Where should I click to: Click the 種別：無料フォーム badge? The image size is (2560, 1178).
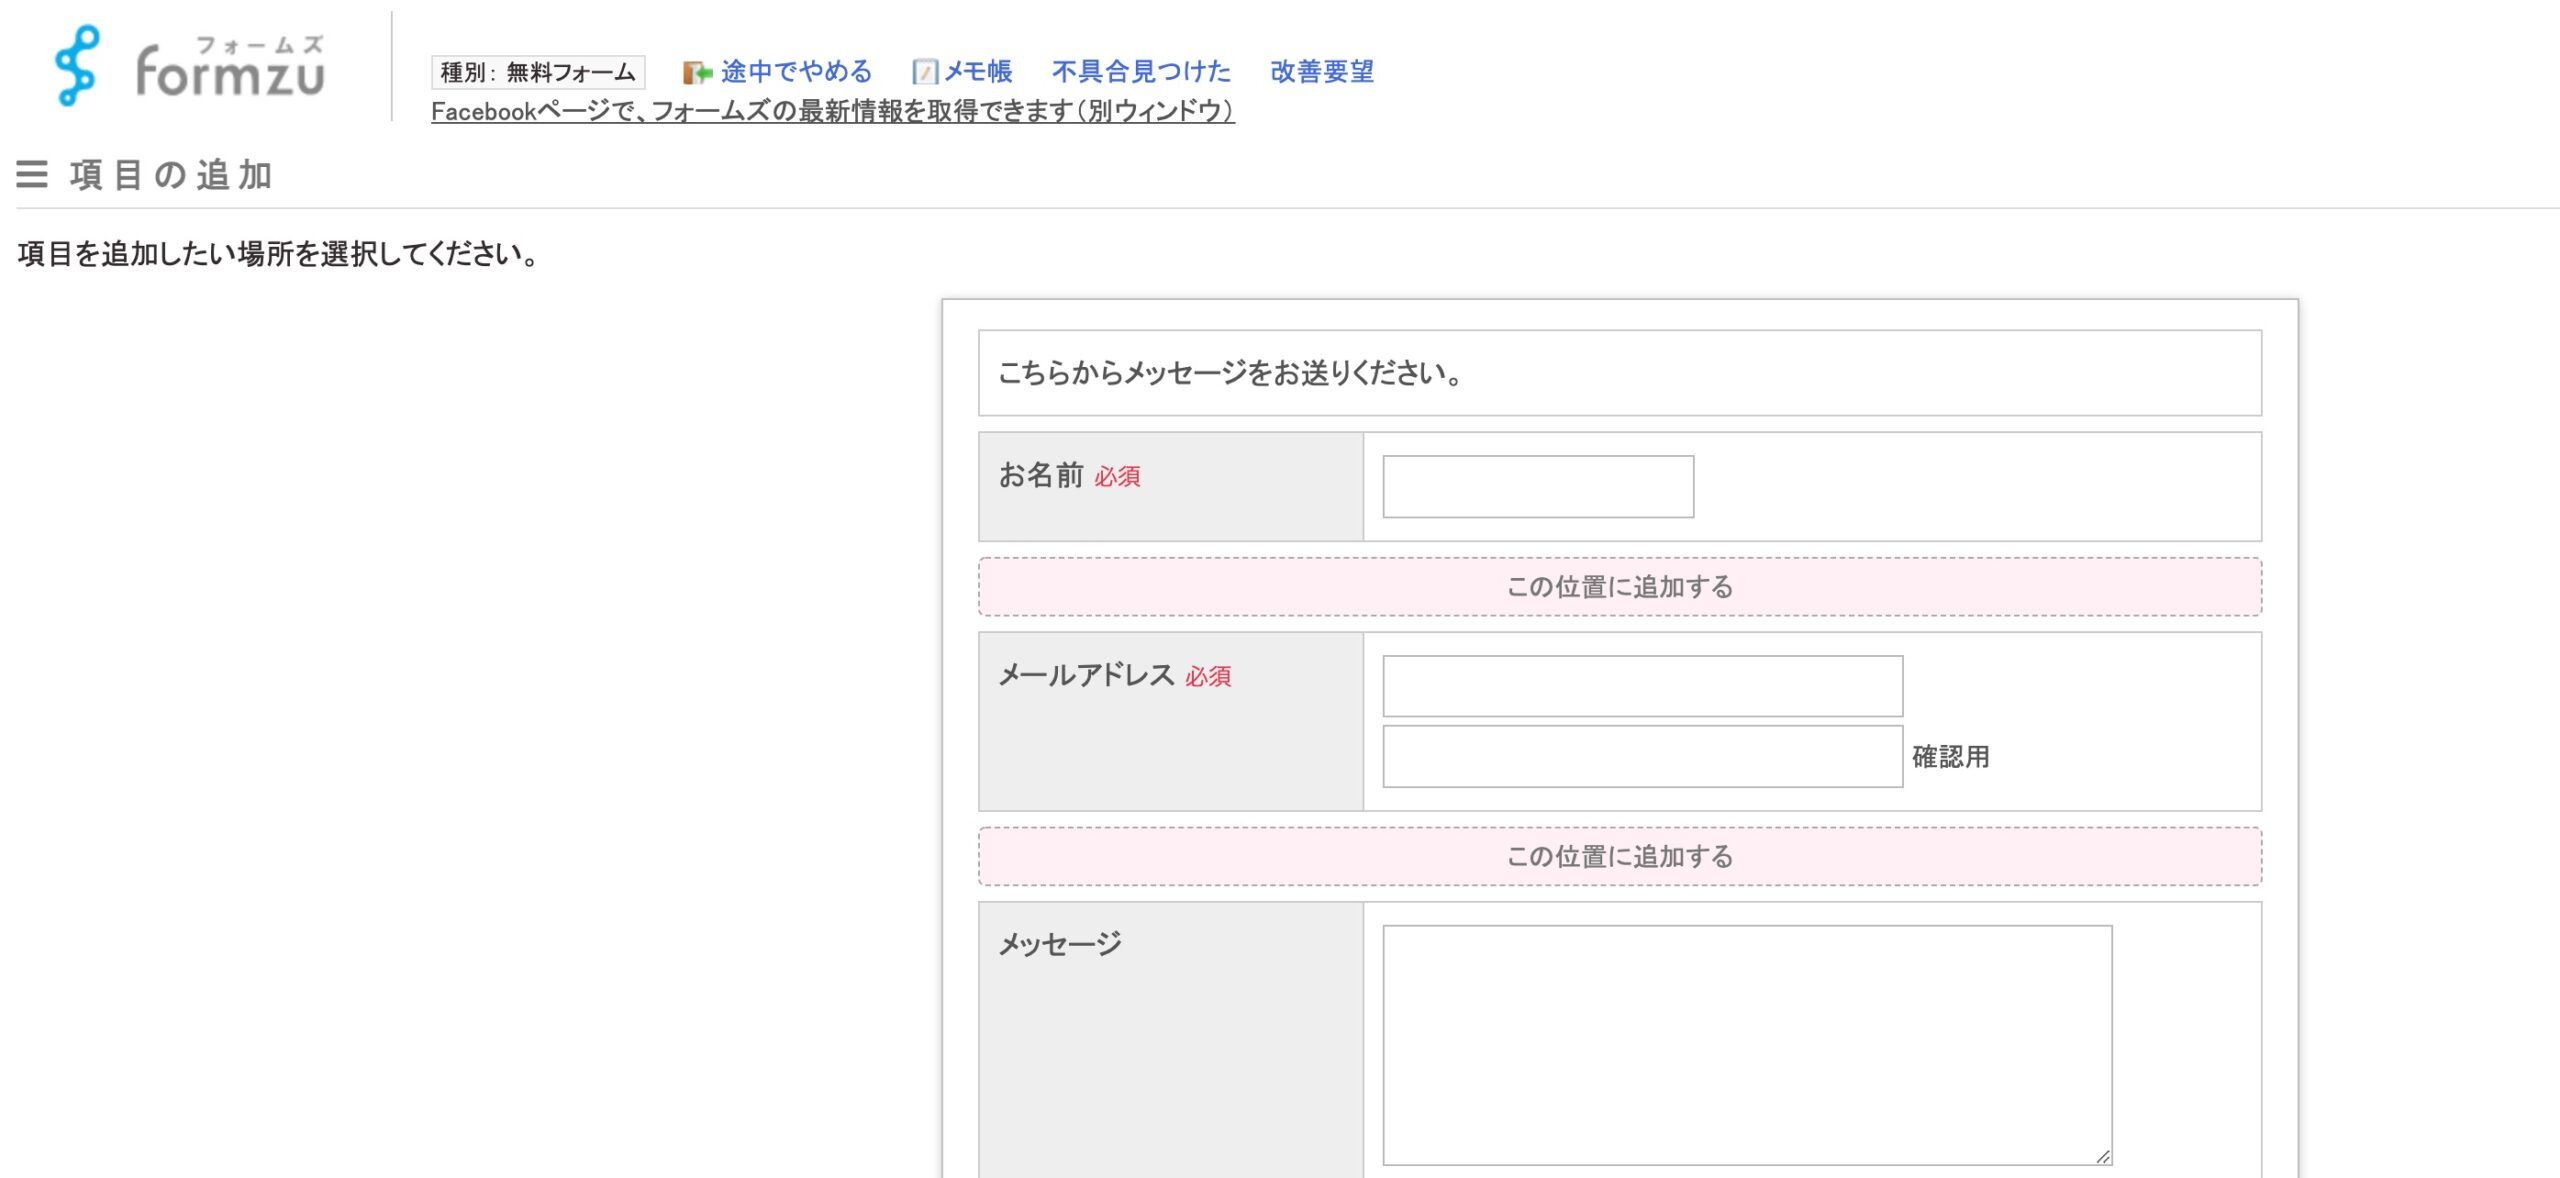click(538, 71)
